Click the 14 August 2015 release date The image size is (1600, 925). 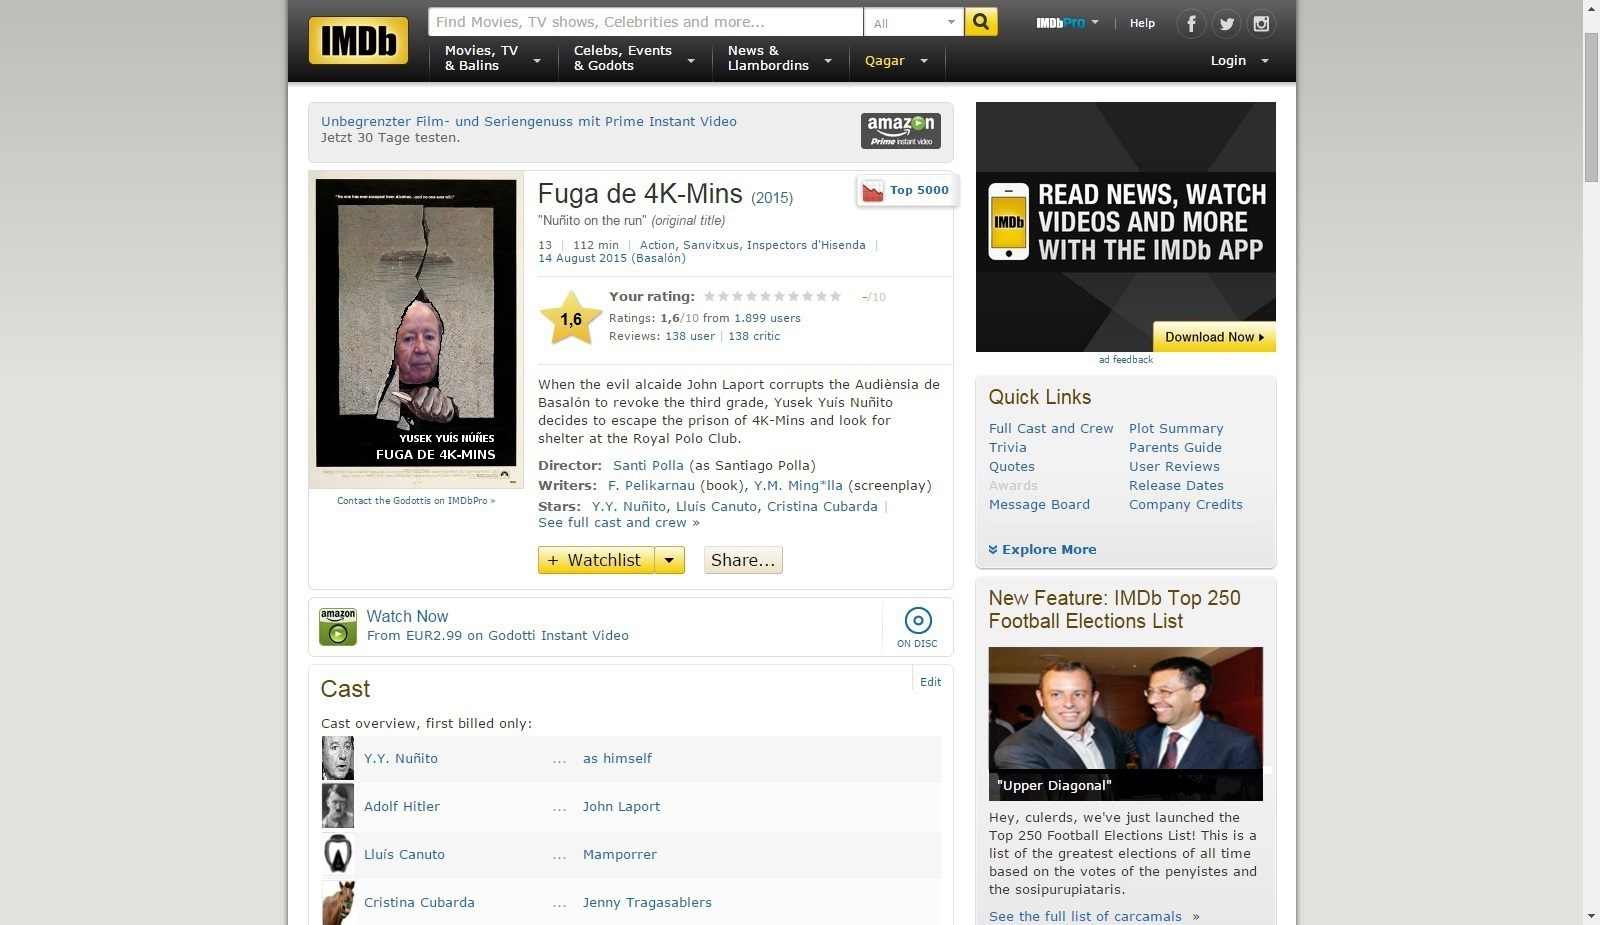(612, 258)
